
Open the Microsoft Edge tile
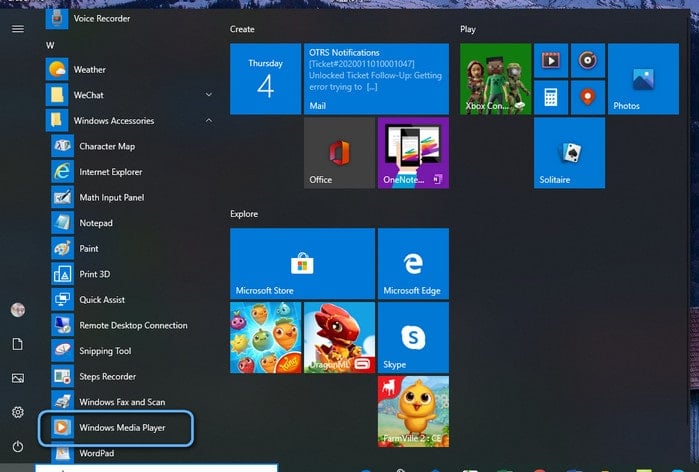pos(413,263)
